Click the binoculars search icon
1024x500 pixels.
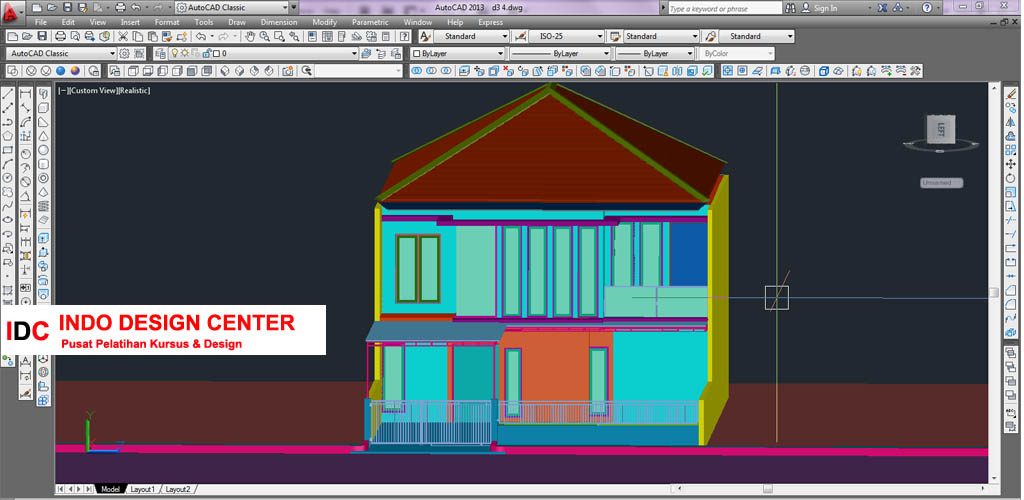pos(791,8)
